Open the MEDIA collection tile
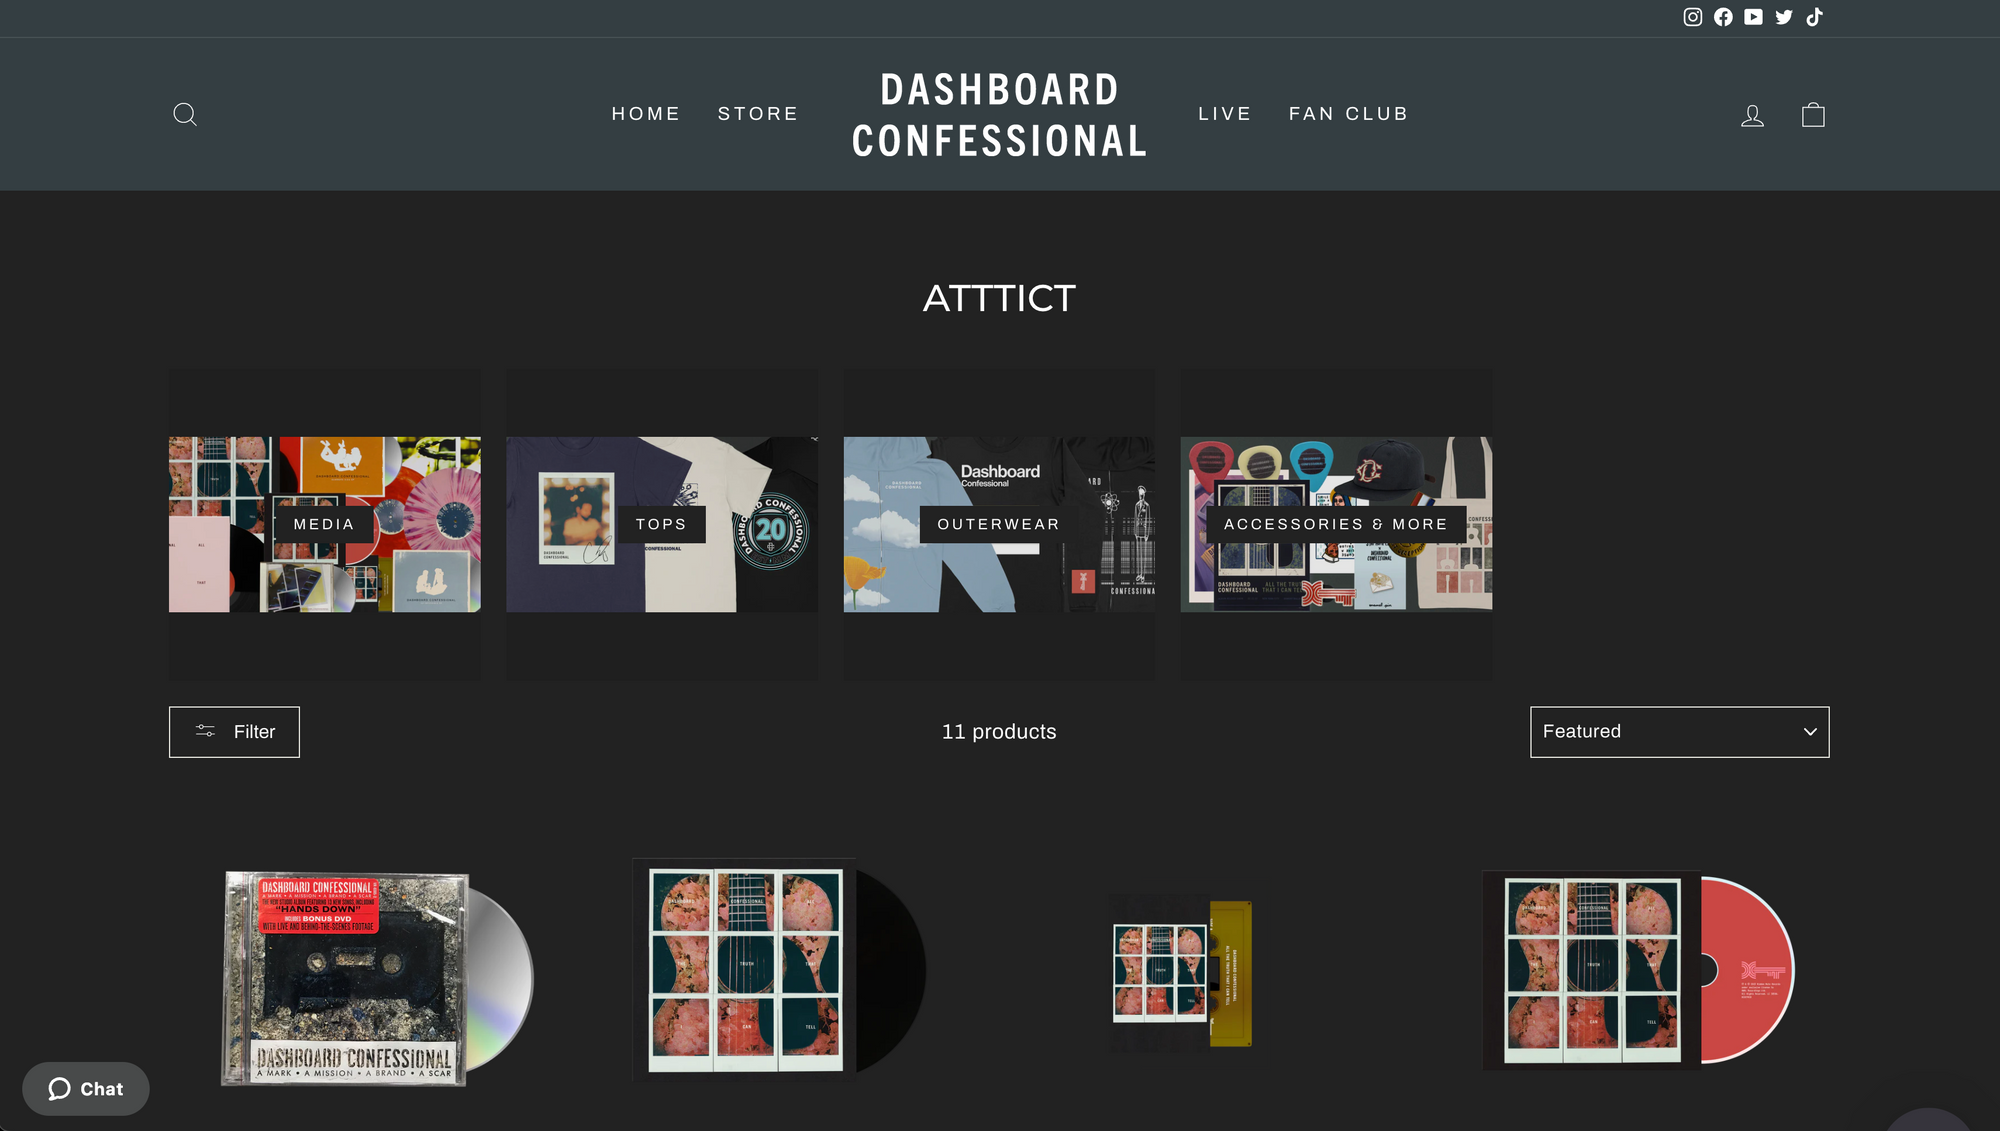Screen dimensions: 2000x1131 324,524
